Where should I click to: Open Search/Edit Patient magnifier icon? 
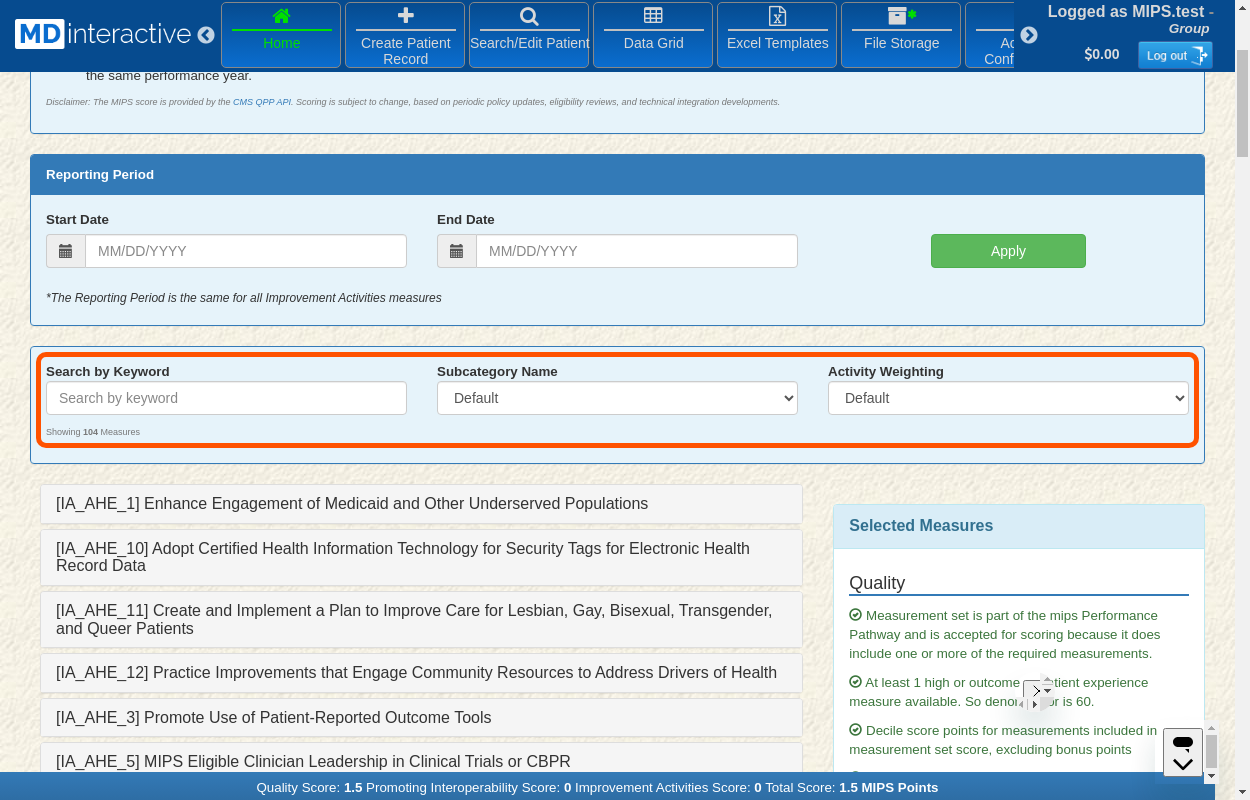tap(529, 16)
